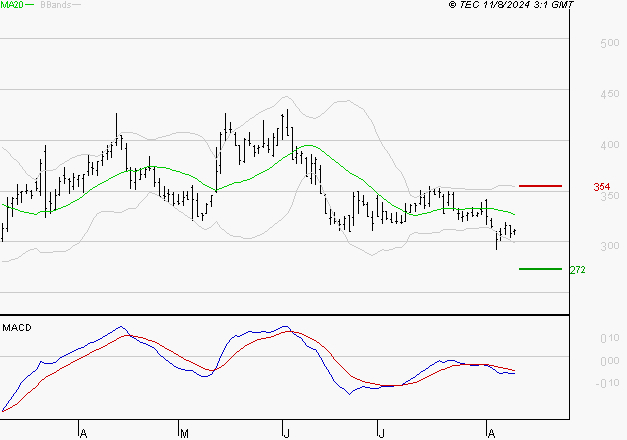The height and width of the screenshot is (440, 627).
Task: Click the second J month marker
Action: coord(381,434)
